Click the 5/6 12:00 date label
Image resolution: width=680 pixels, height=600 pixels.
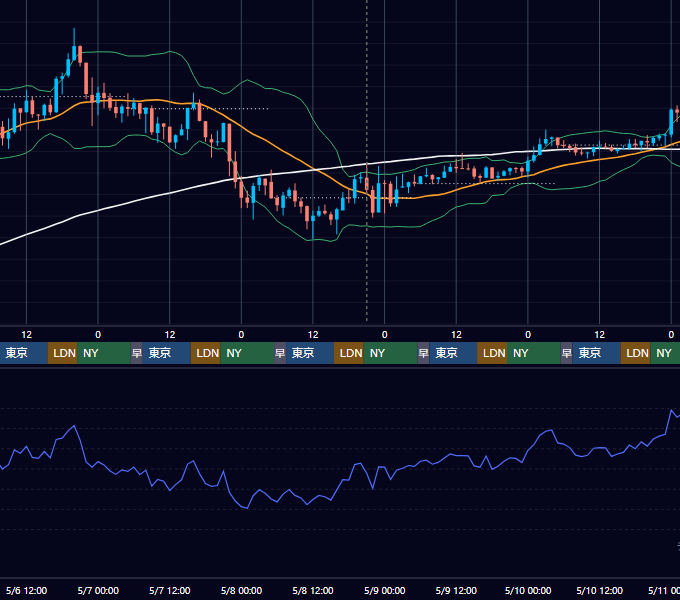point(26,590)
